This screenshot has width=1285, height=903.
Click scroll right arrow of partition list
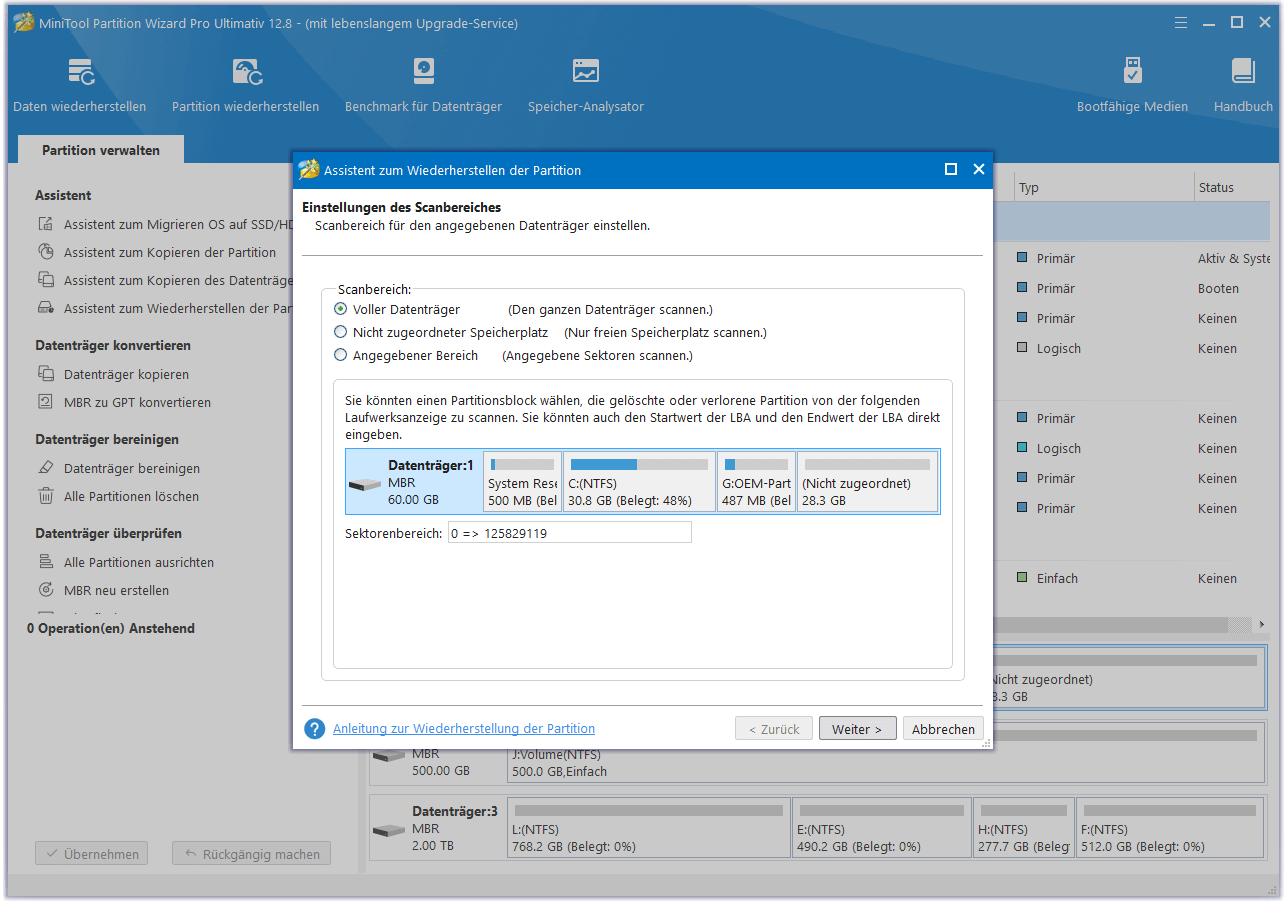click(1260, 624)
